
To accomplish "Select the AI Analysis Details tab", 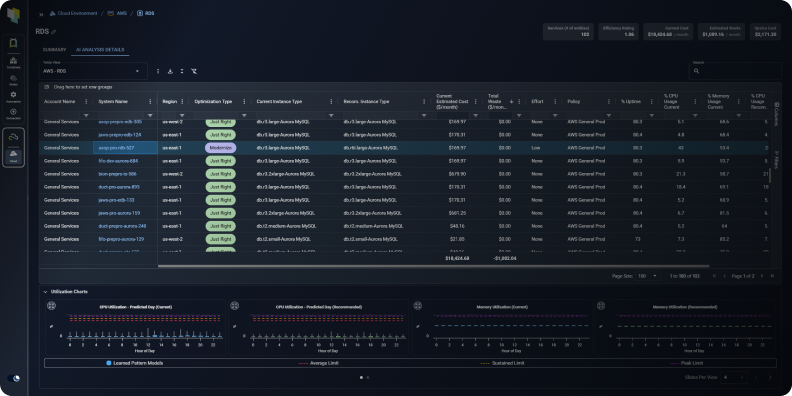I will 100,50.
